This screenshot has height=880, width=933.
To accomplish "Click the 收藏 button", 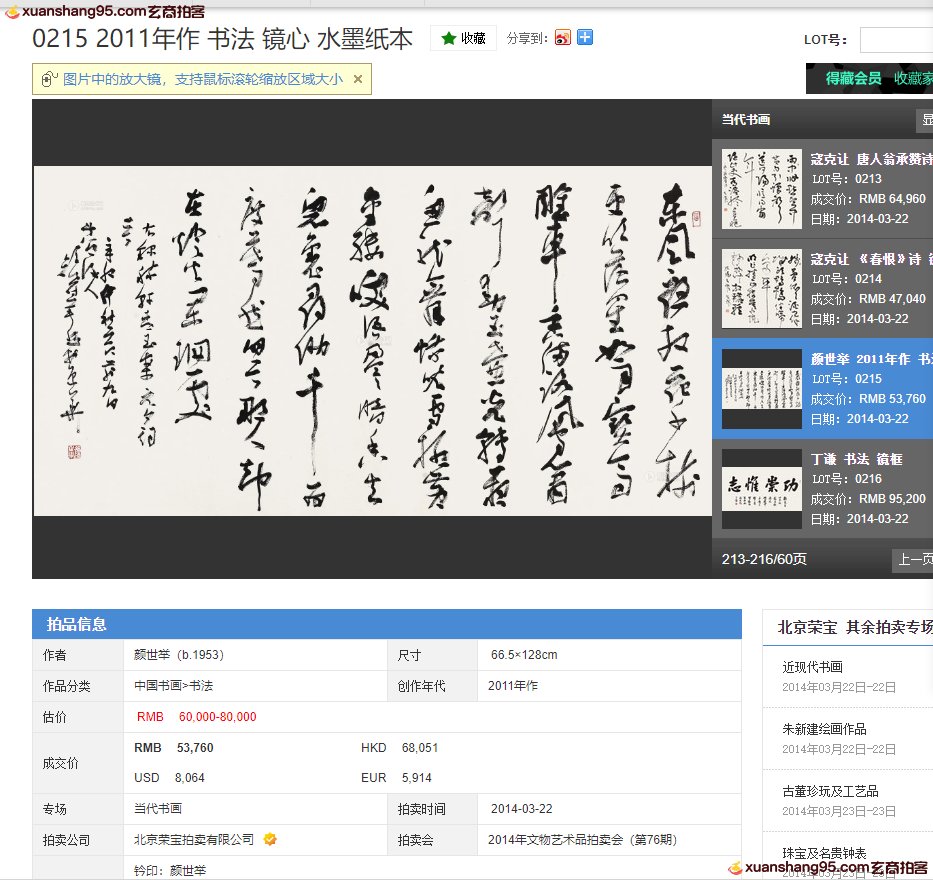I will click(464, 39).
